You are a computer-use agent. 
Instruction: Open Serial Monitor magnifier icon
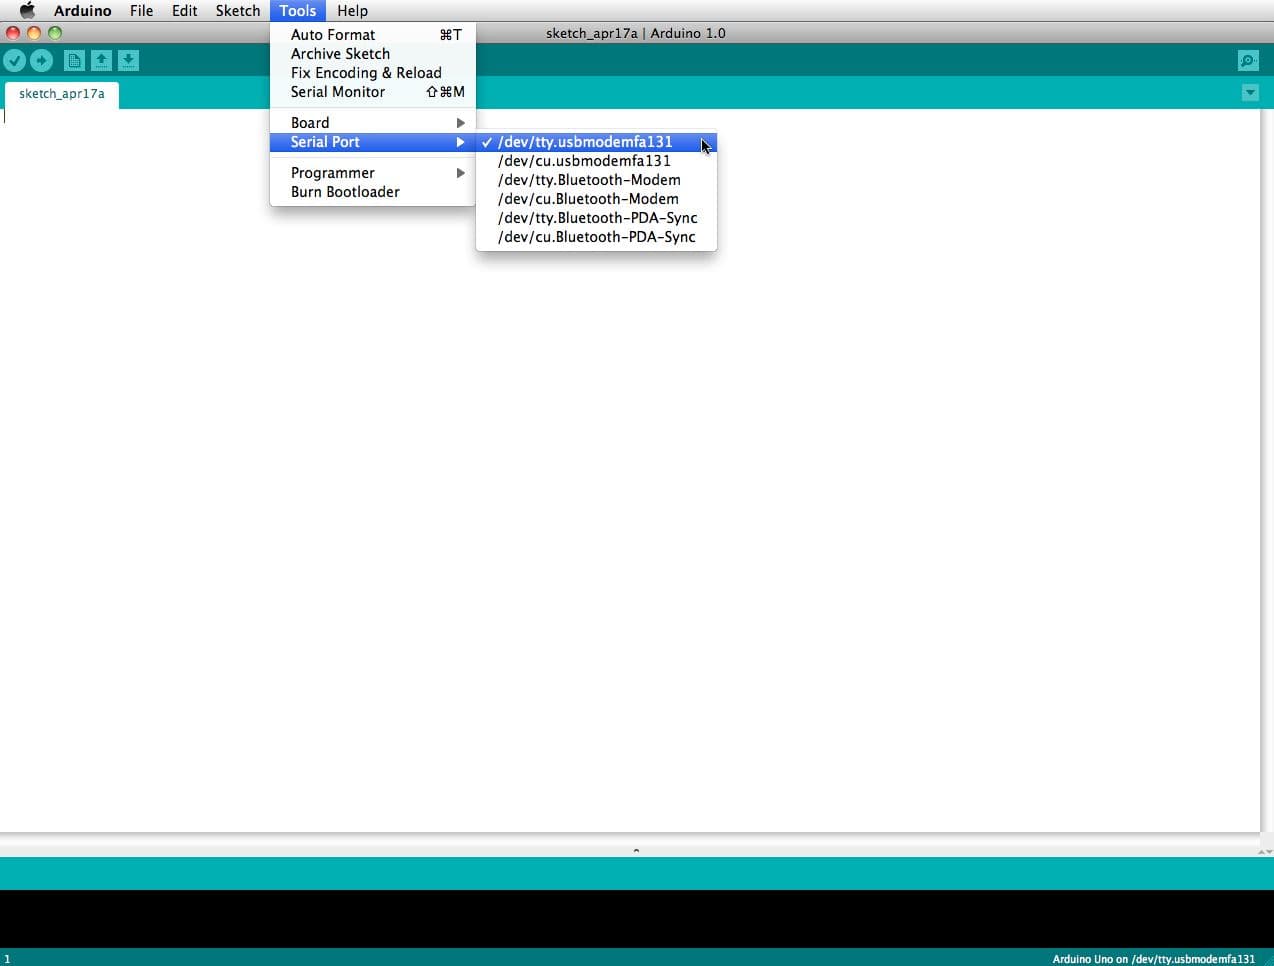point(1248,61)
